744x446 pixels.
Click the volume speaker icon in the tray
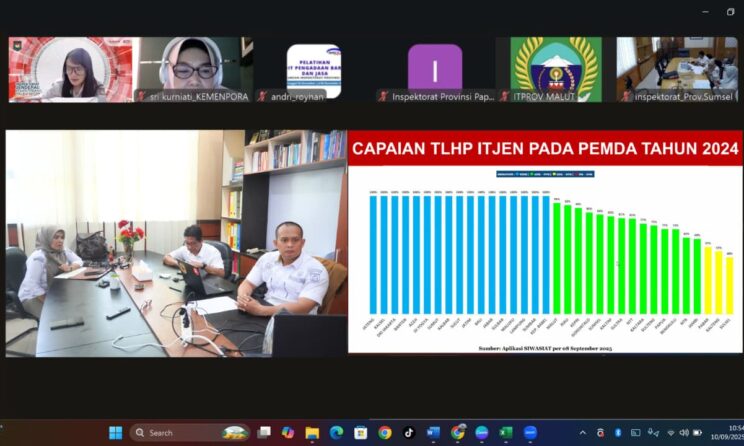click(686, 432)
